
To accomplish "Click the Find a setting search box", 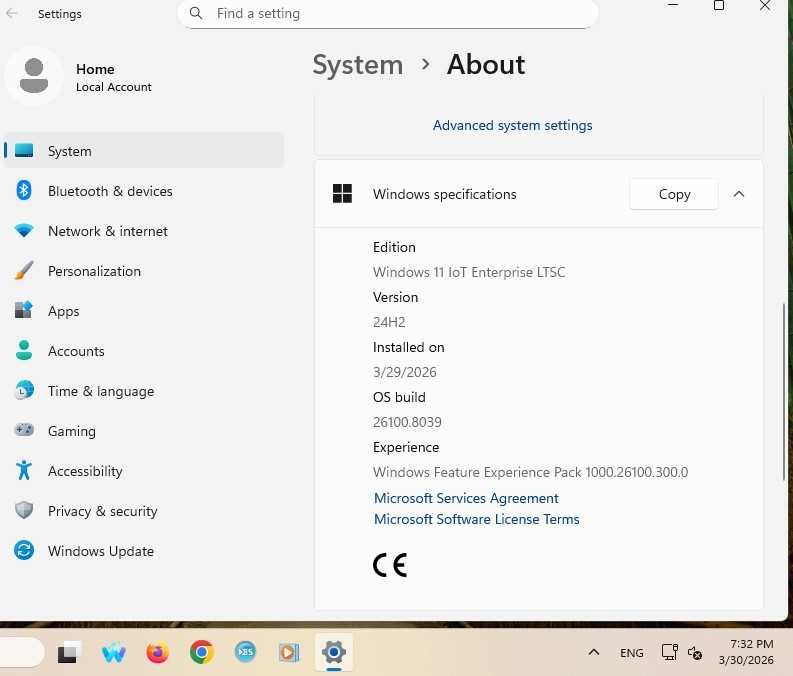I will [388, 14].
